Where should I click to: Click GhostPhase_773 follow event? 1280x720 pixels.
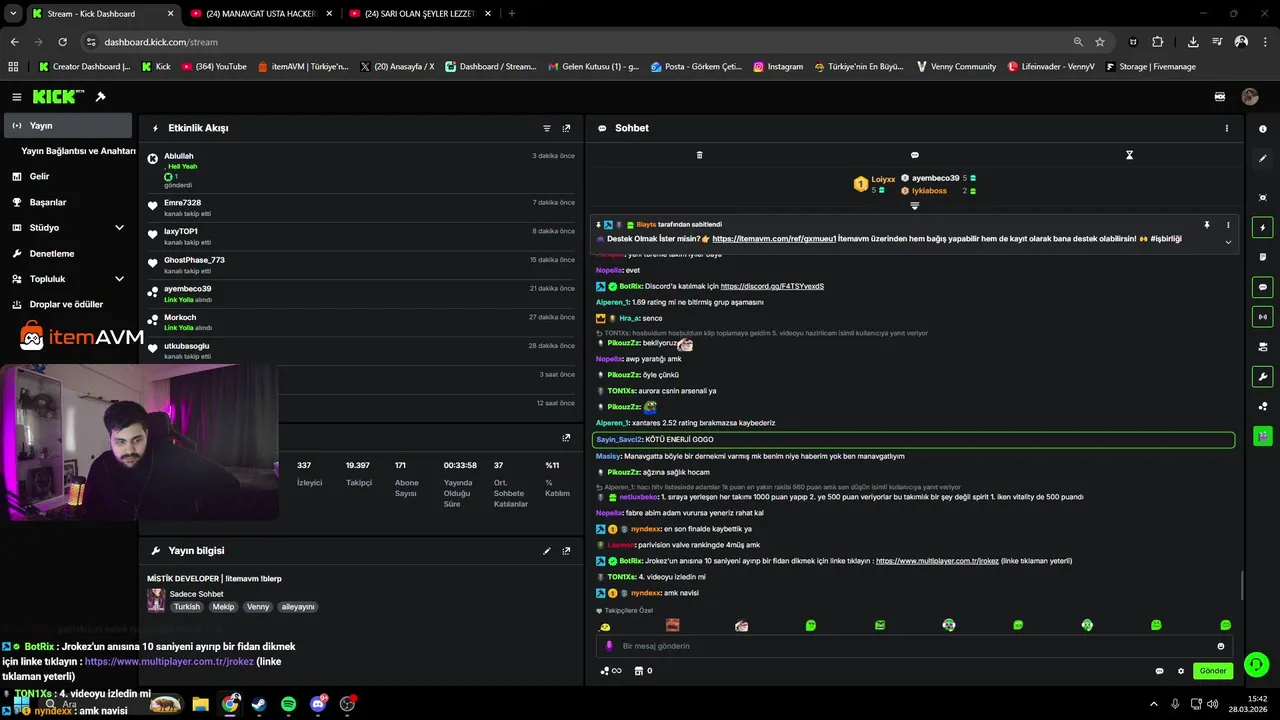(x=361, y=265)
